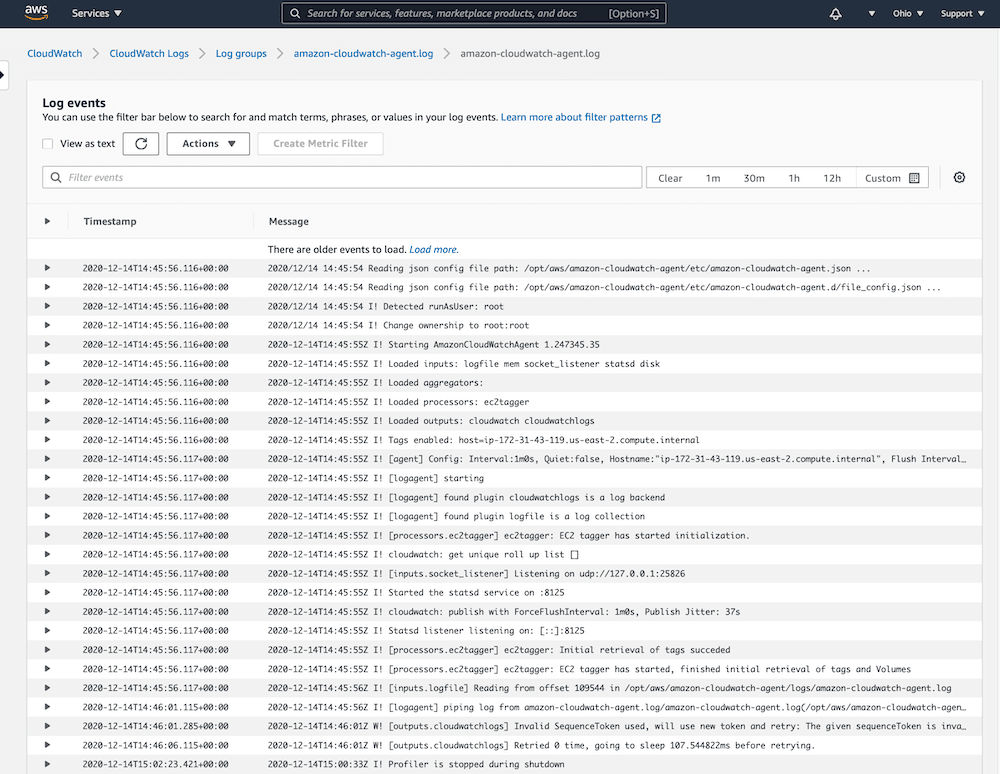
Task: Open the Services menu
Action: tap(97, 14)
